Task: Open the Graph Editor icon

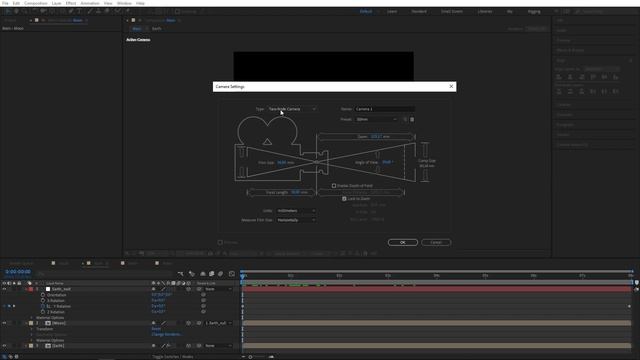Action: [232, 274]
